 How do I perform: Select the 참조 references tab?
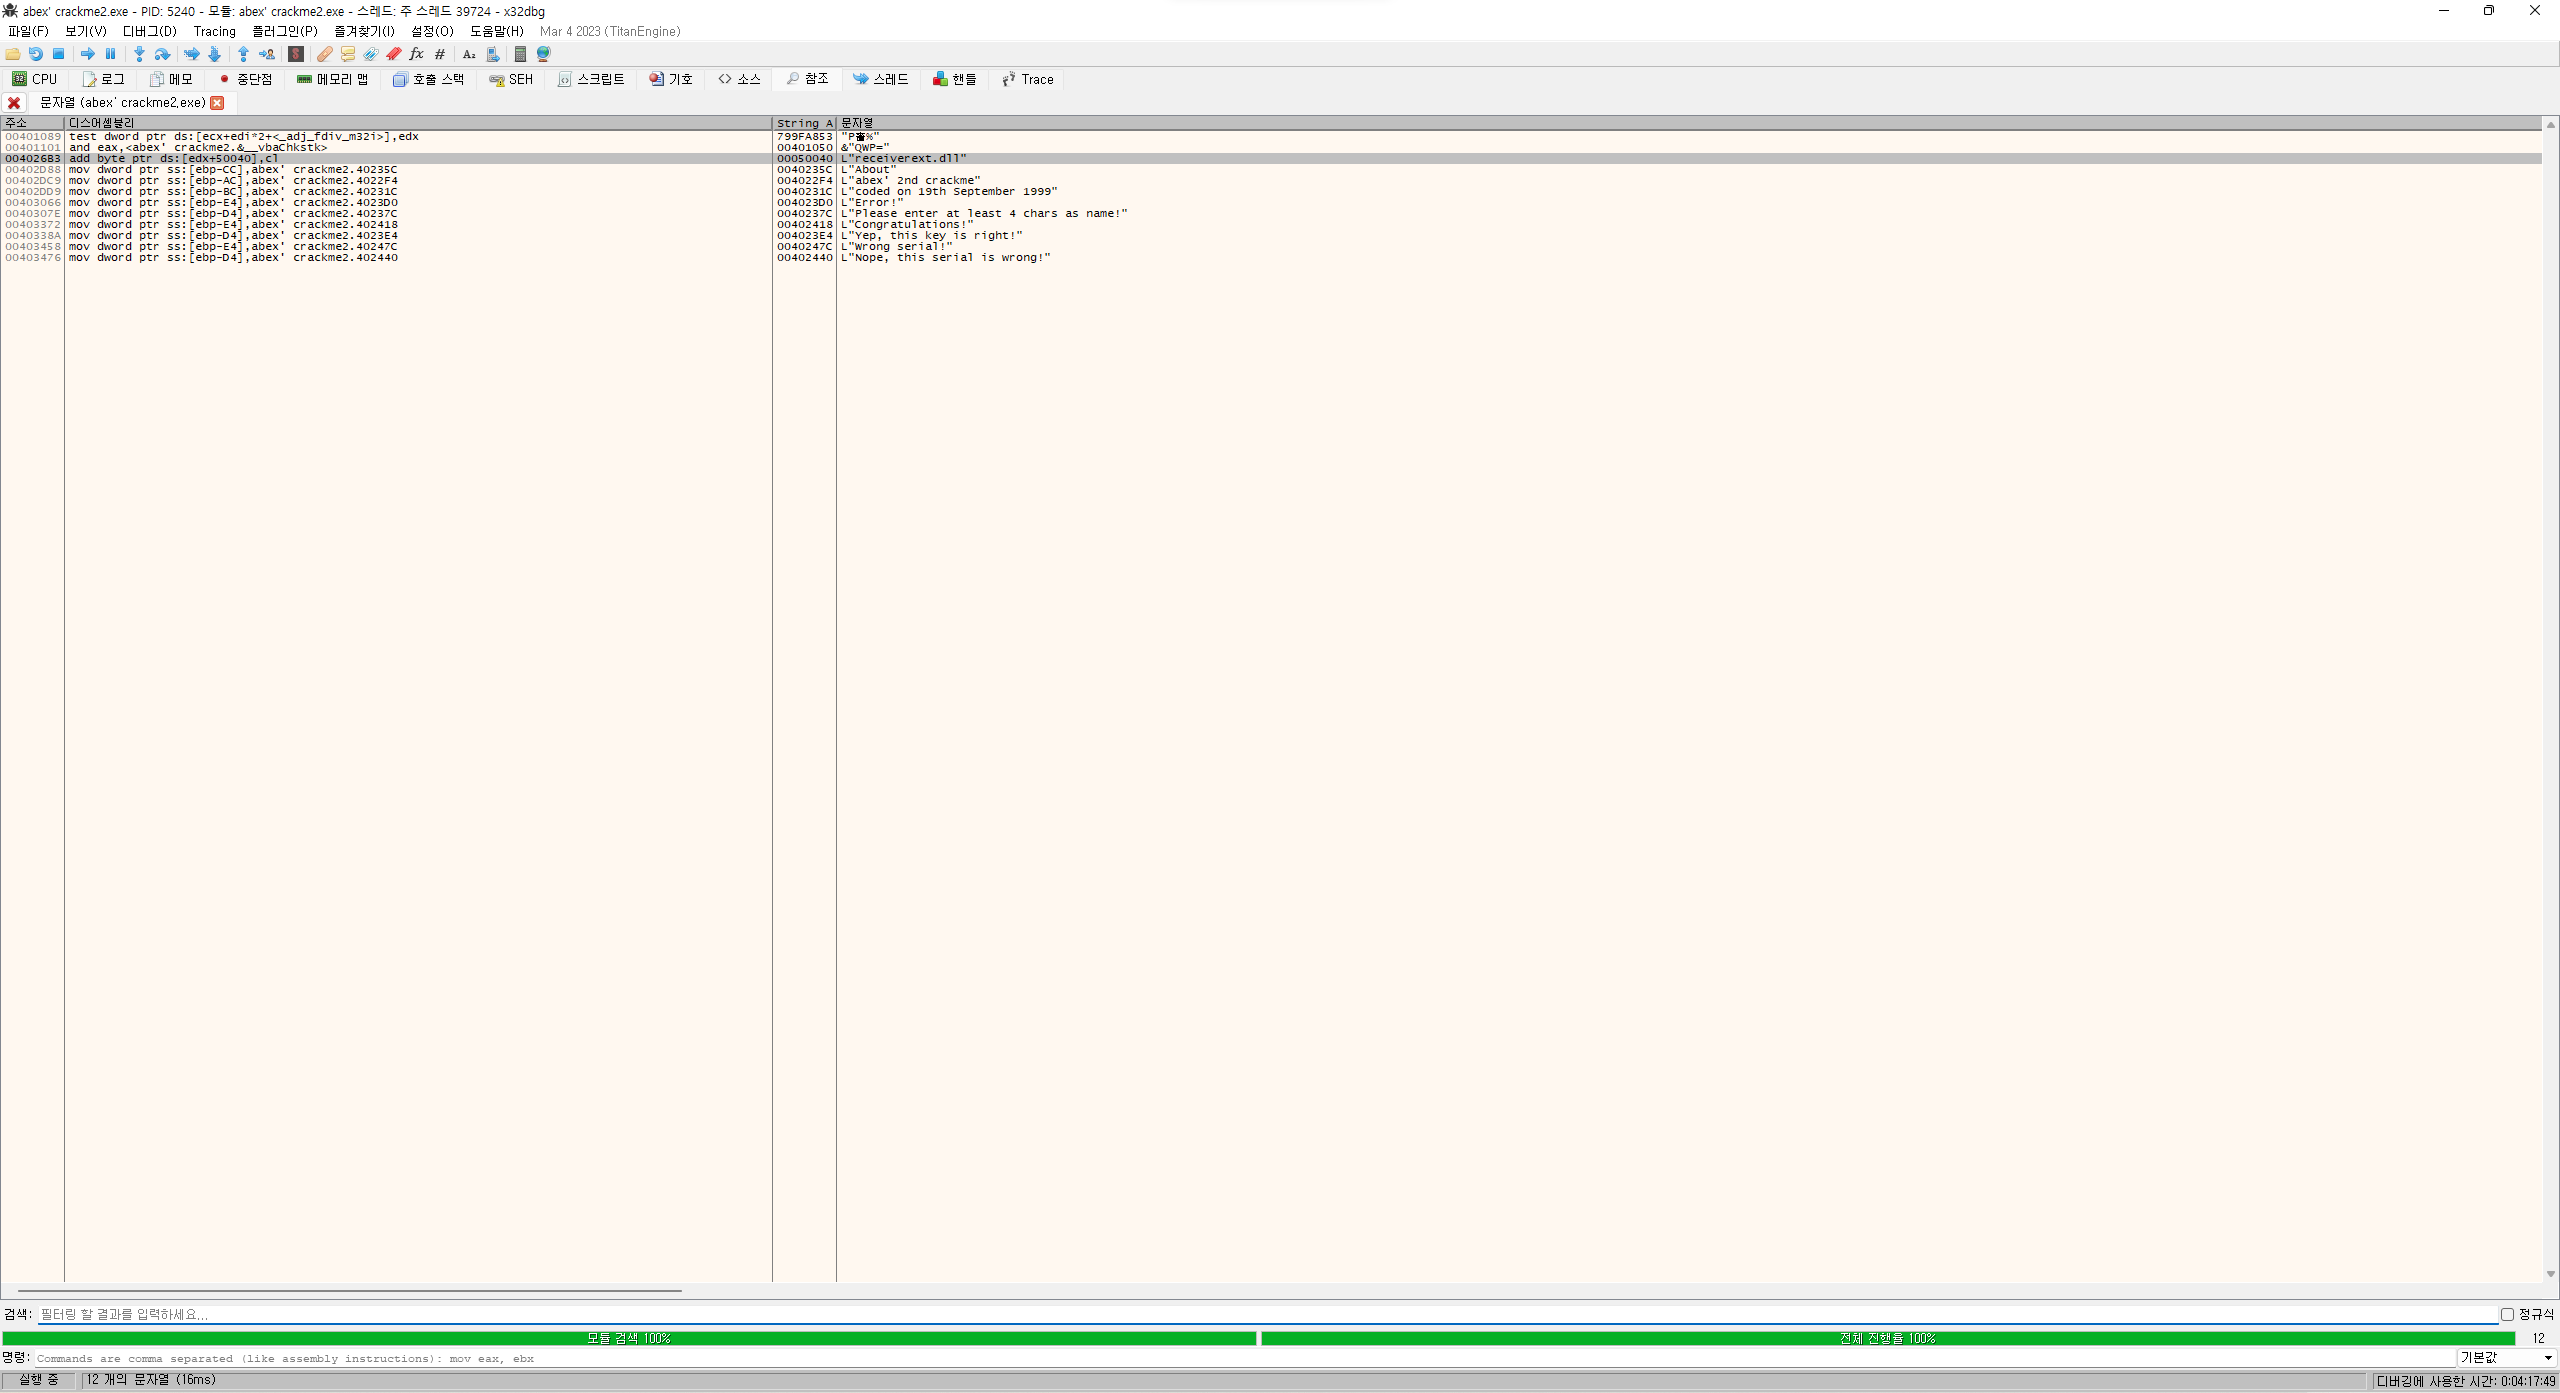click(807, 79)
